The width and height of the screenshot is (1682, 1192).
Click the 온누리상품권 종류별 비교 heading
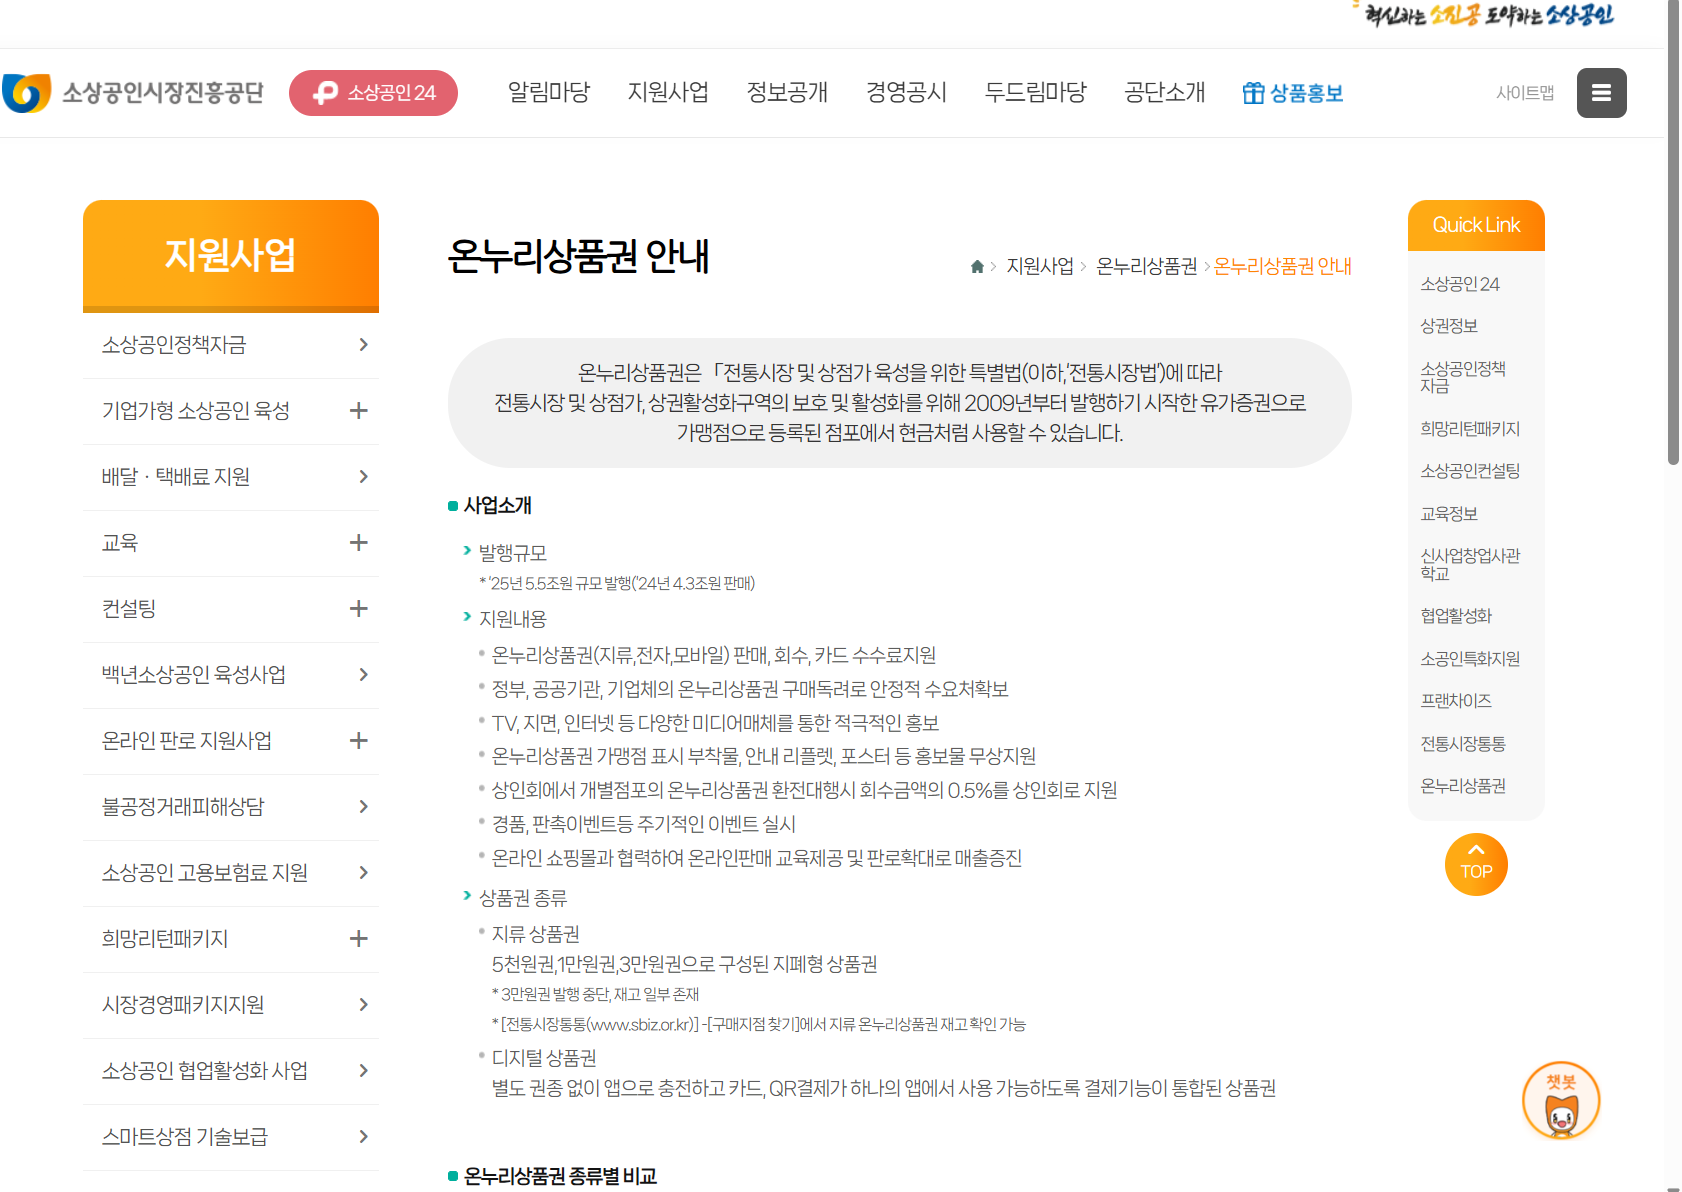click(x=560, y=1176)
